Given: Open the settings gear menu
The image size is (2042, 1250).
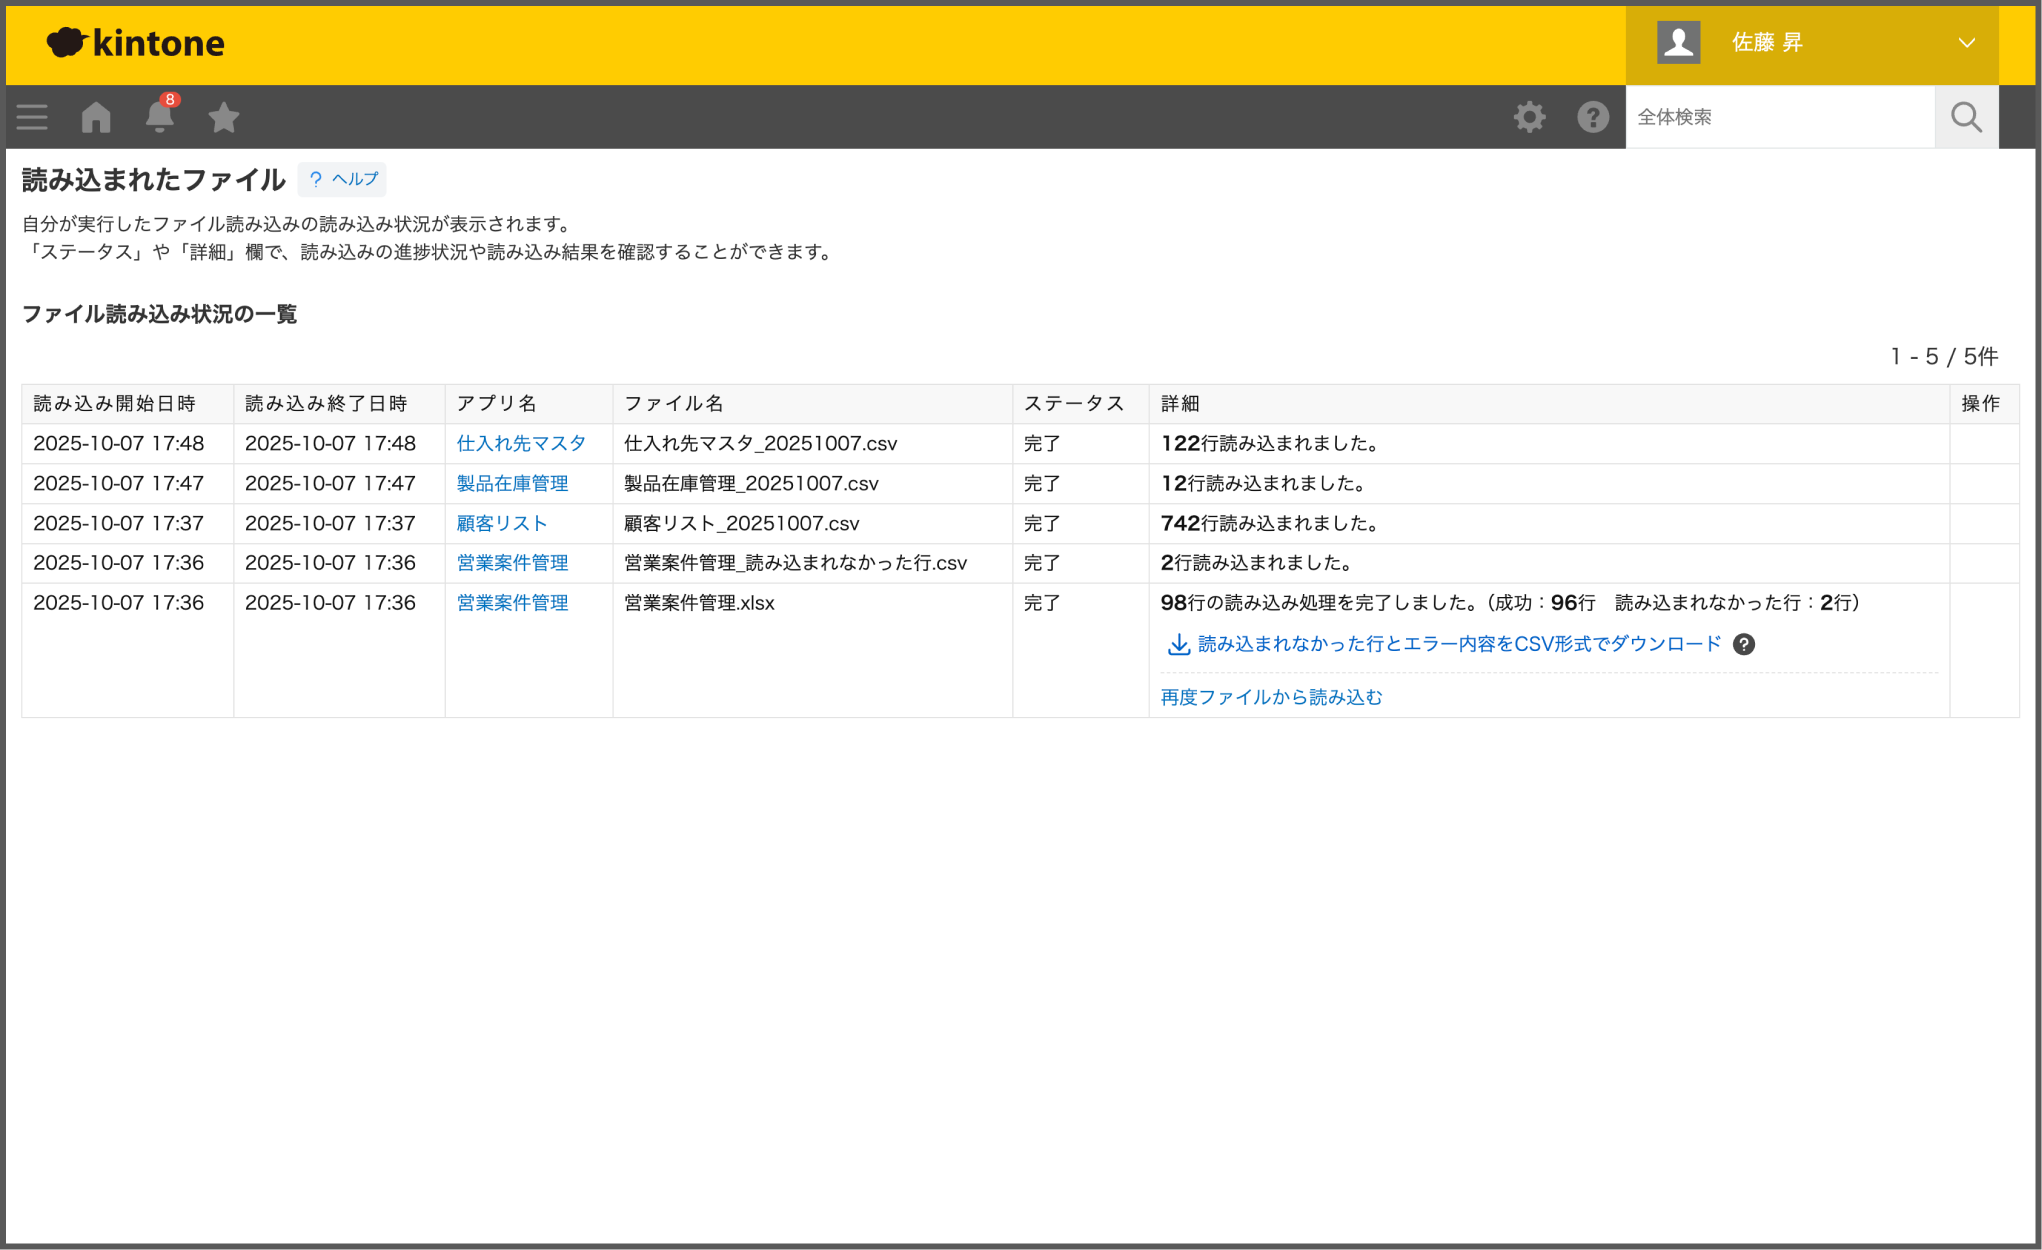Looking at the screenshot, I should point(1529,116).
